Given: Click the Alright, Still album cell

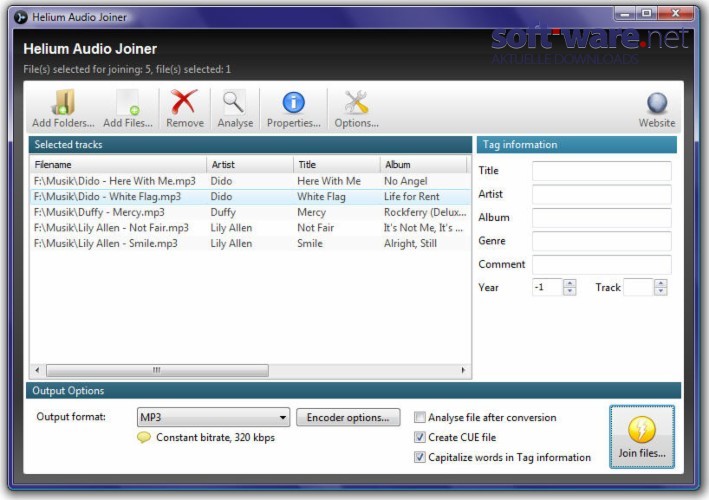Looking at the screenshot, I should click(x=410, y=243).
